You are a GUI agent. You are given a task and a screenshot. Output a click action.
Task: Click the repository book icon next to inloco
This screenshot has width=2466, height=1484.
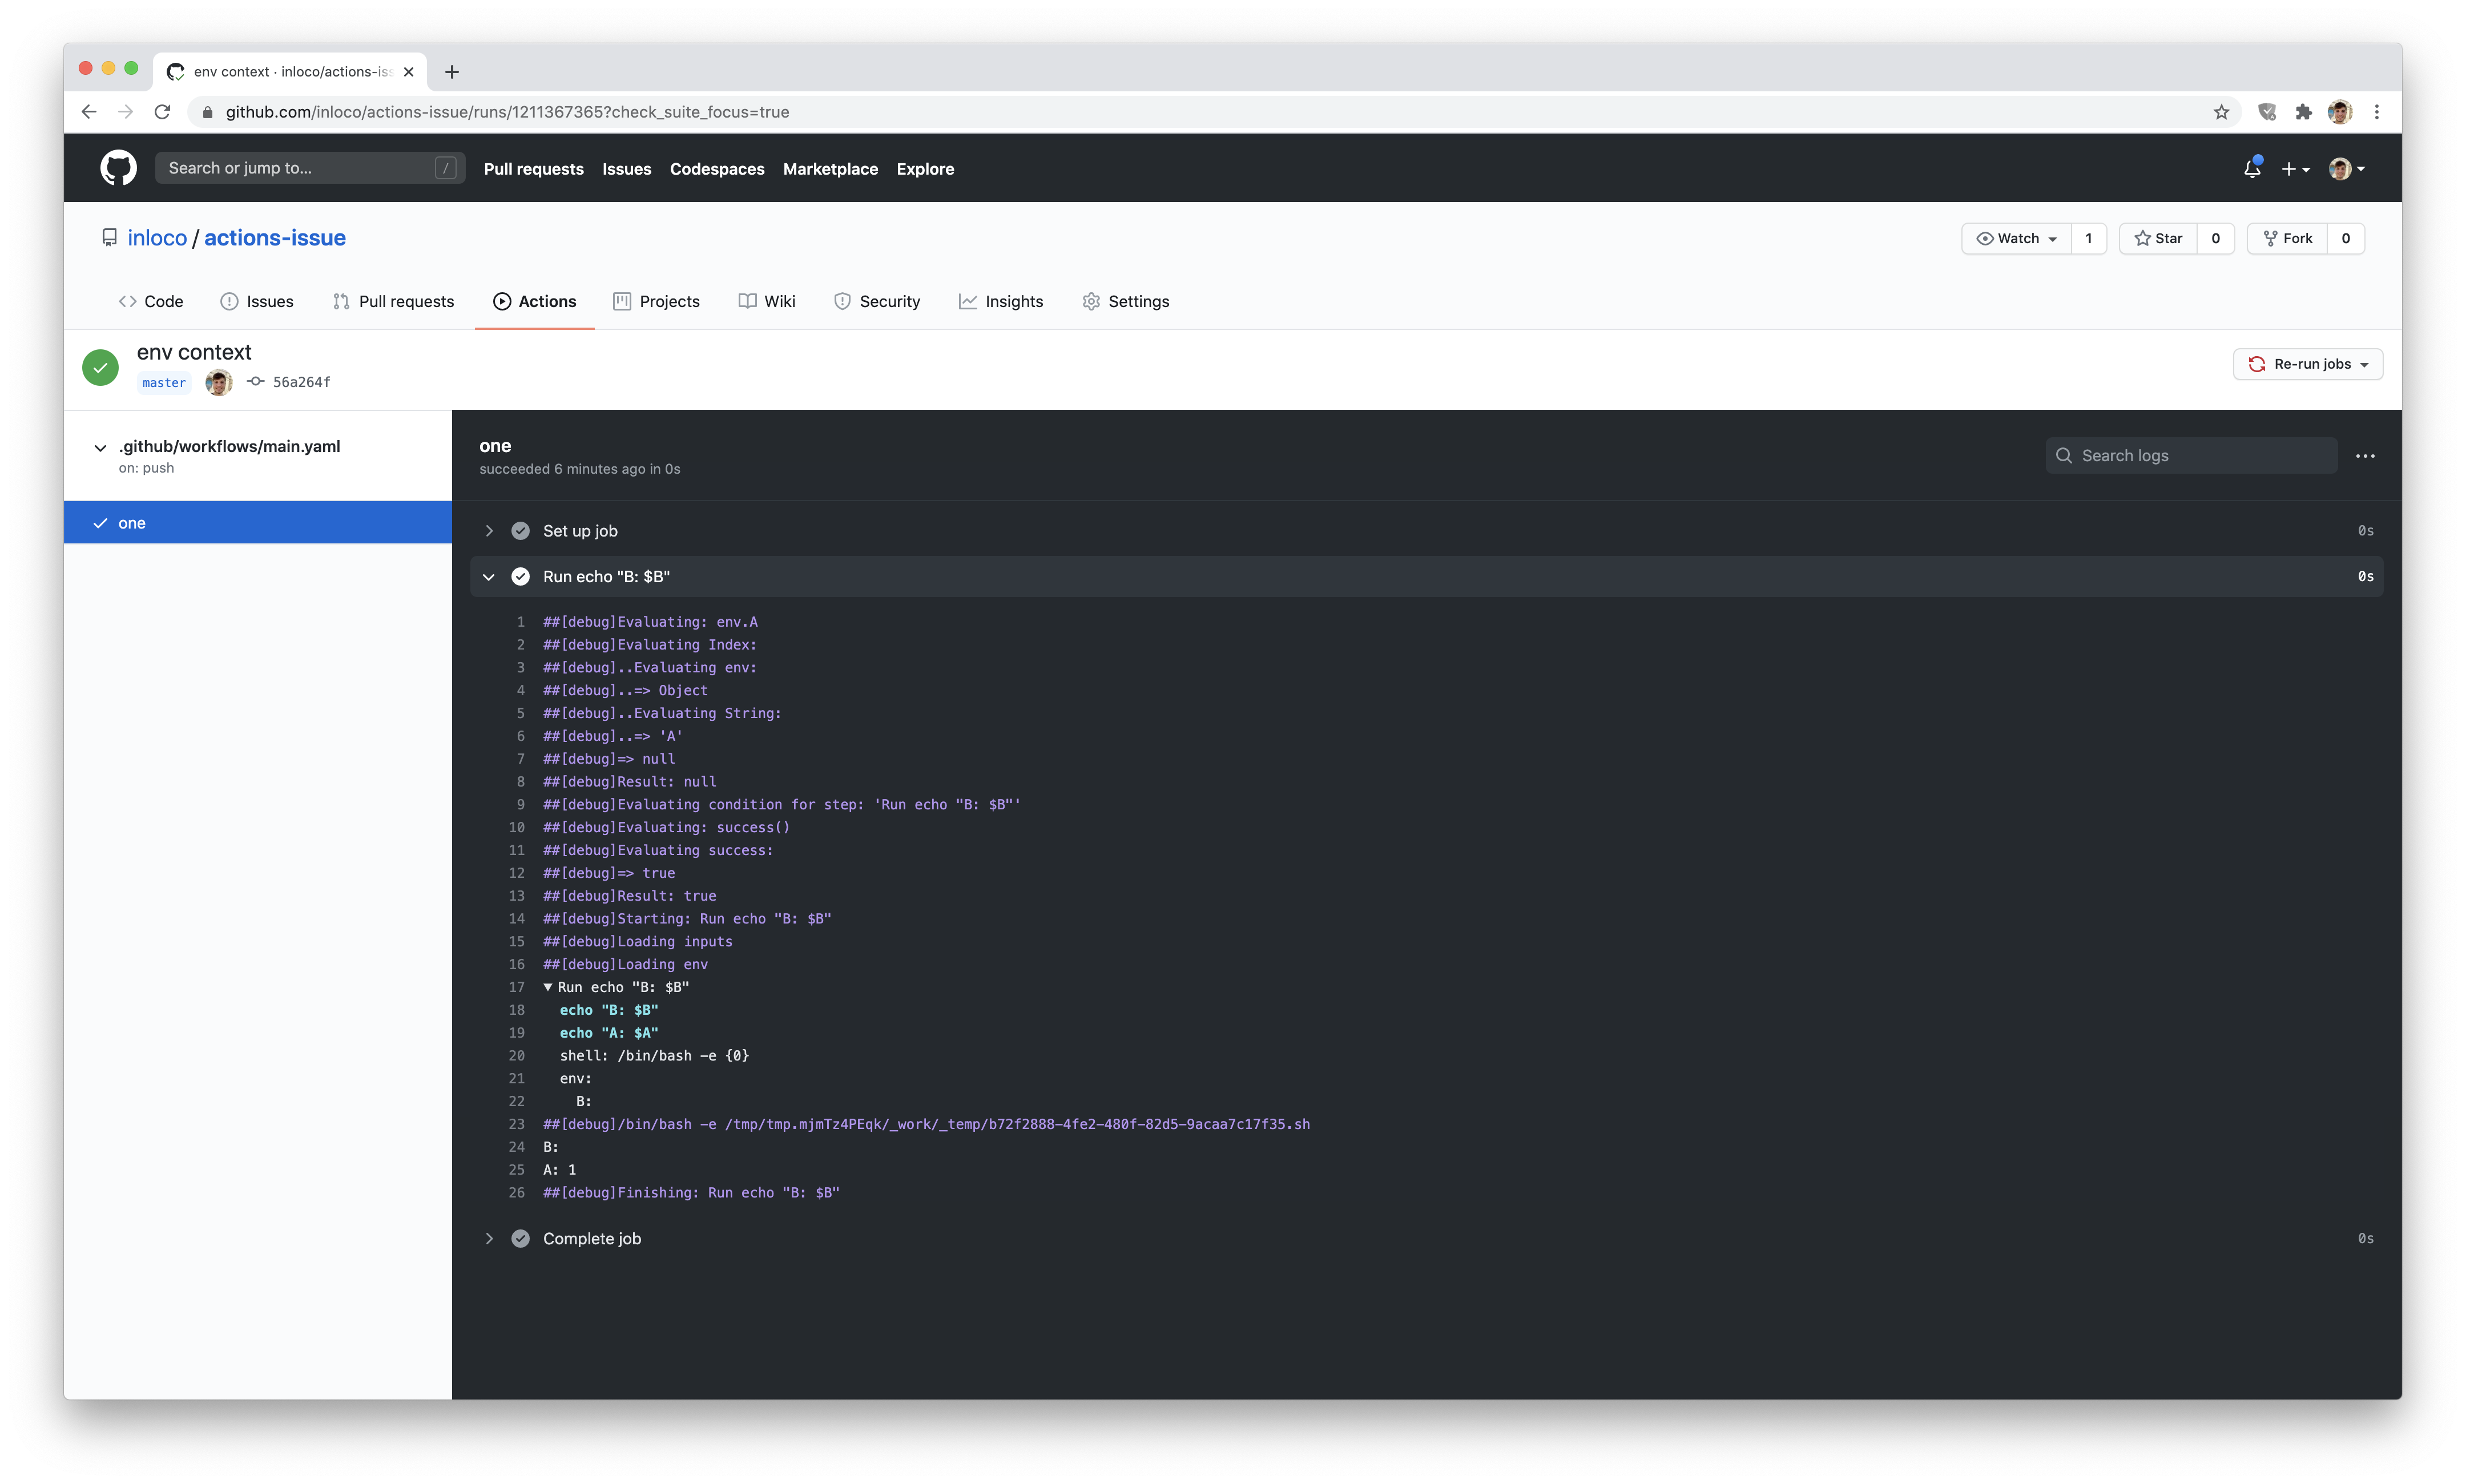(x=109, y=237)
